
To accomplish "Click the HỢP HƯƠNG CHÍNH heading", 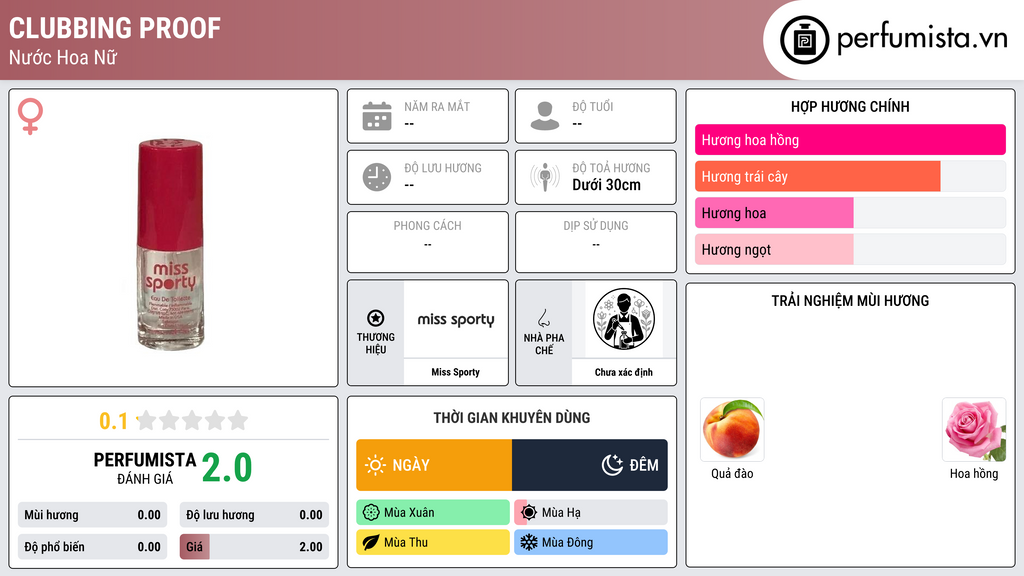I will pos(850,106).
